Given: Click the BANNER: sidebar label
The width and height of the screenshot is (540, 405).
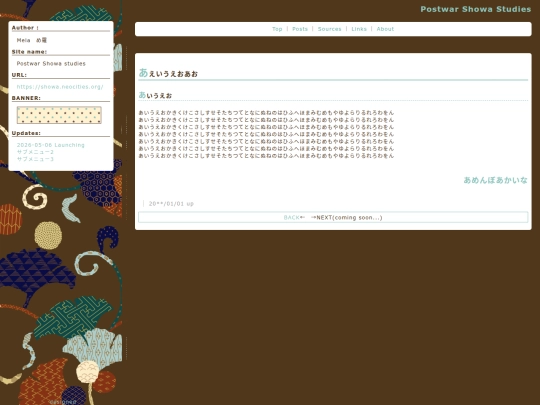Looking at the screenshot, I should [x=26, y=98].
